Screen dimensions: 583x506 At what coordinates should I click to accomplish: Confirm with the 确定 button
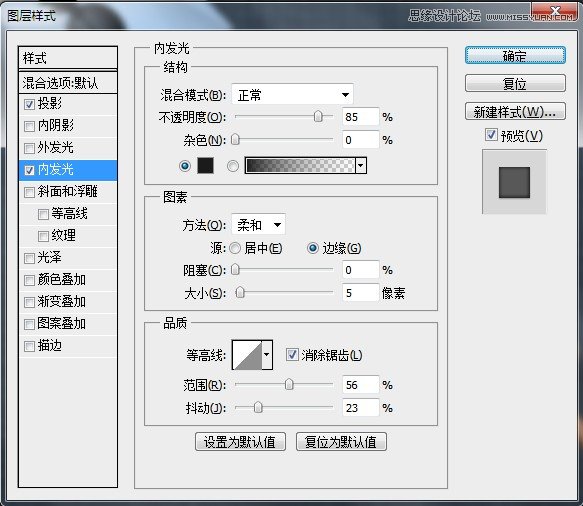[515, 55]
